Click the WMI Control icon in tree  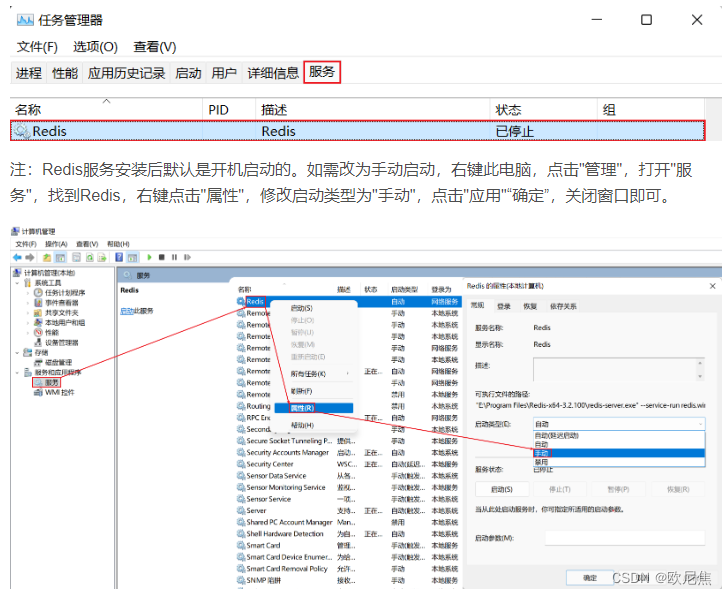pos(38,393)
